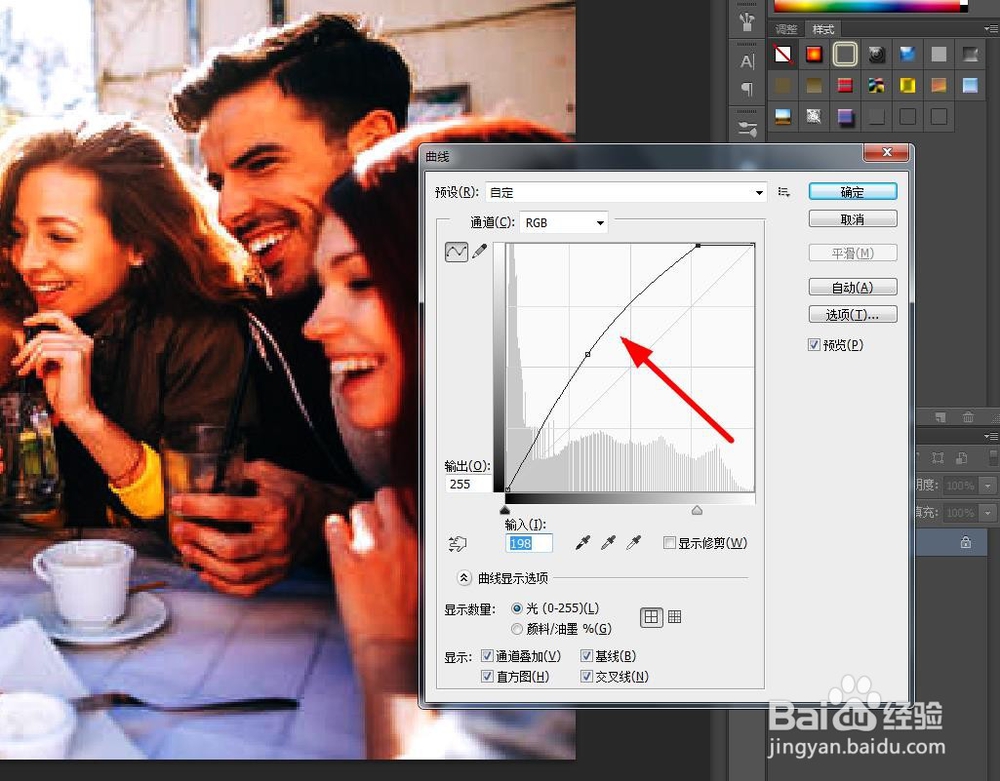Click the 自动(A) auto button

click(853, 287)
